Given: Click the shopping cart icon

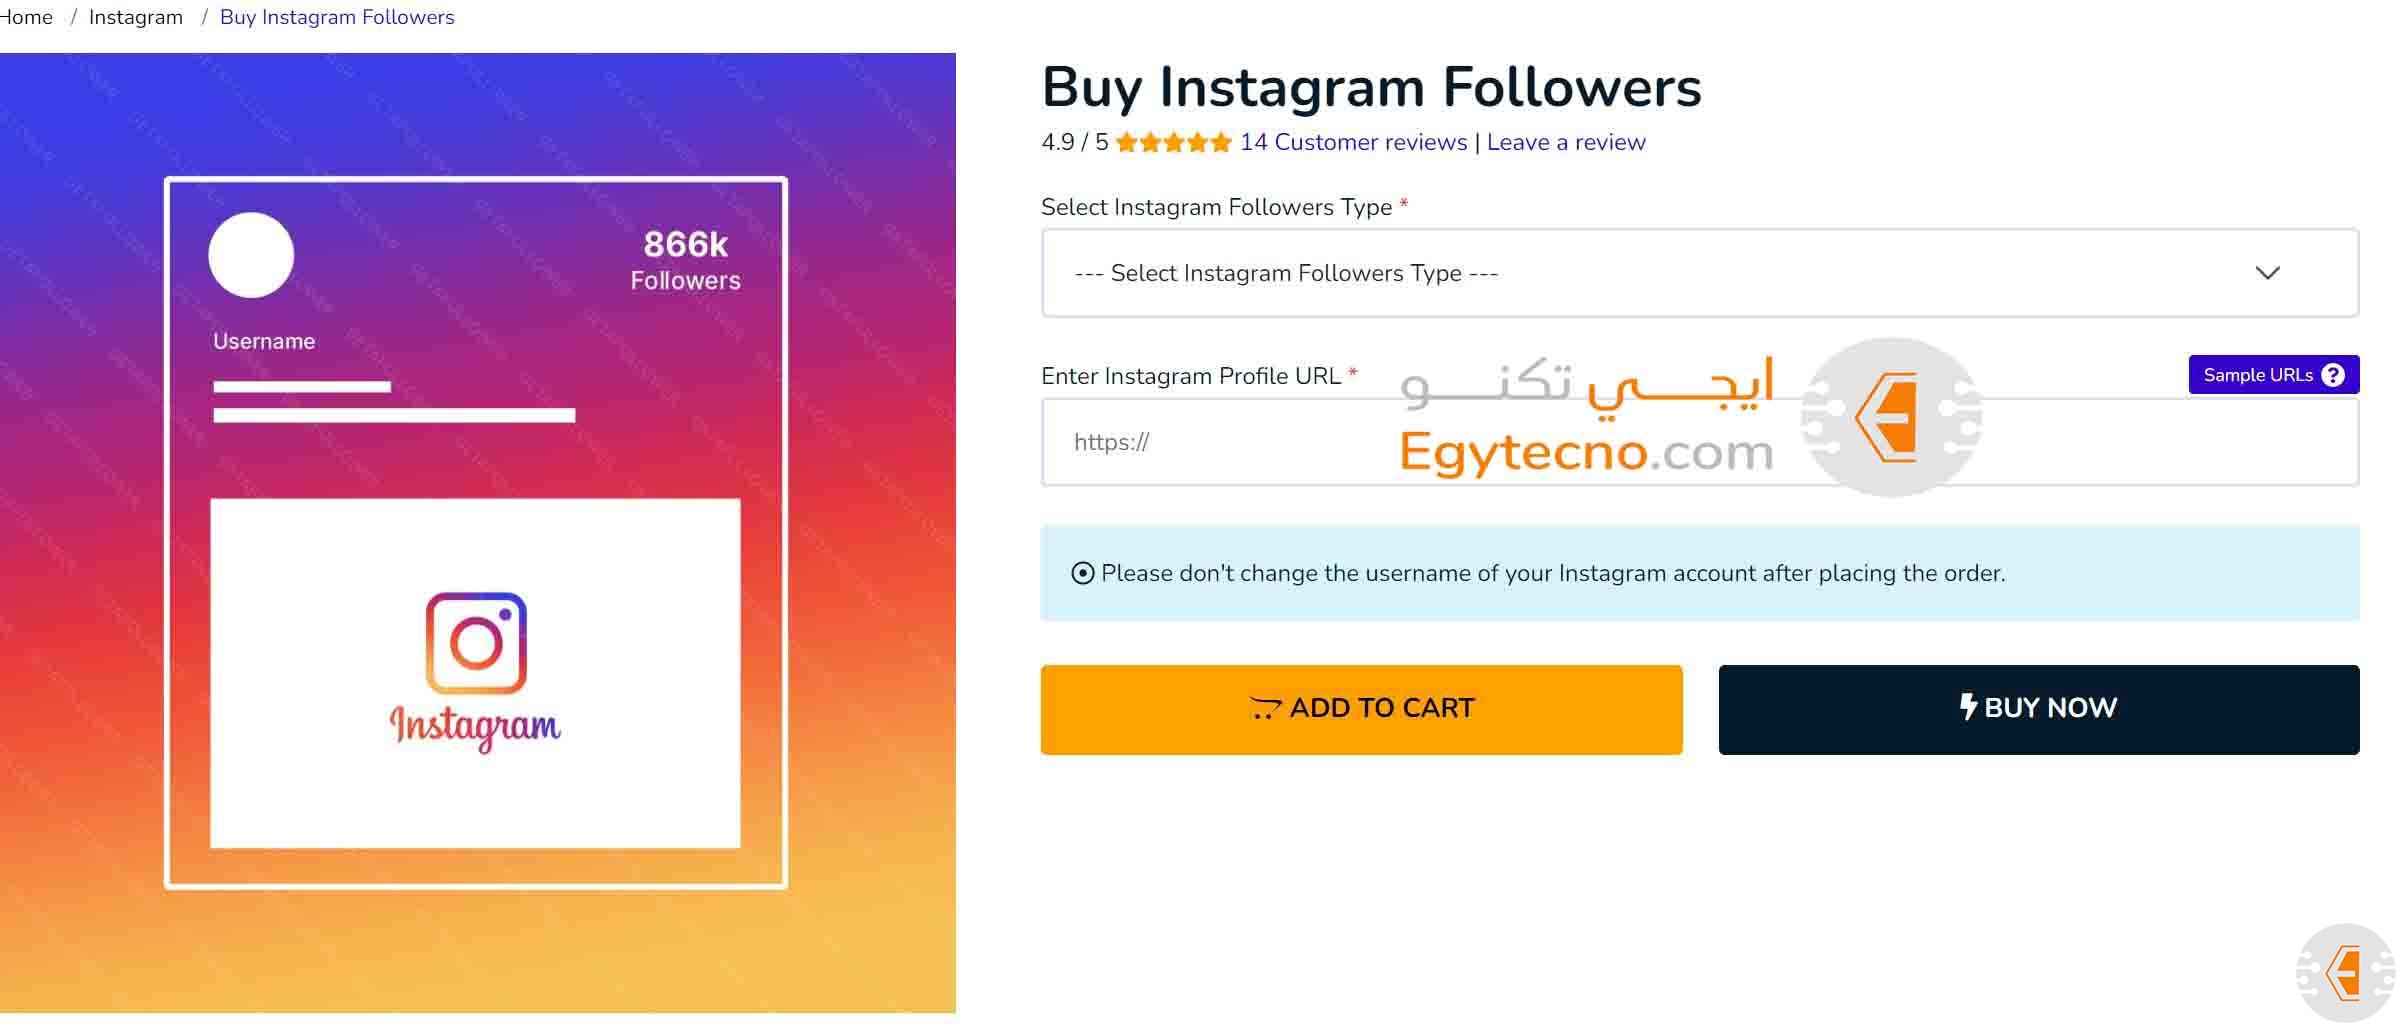Looking at the screenshot, I should coord(1265,709).
